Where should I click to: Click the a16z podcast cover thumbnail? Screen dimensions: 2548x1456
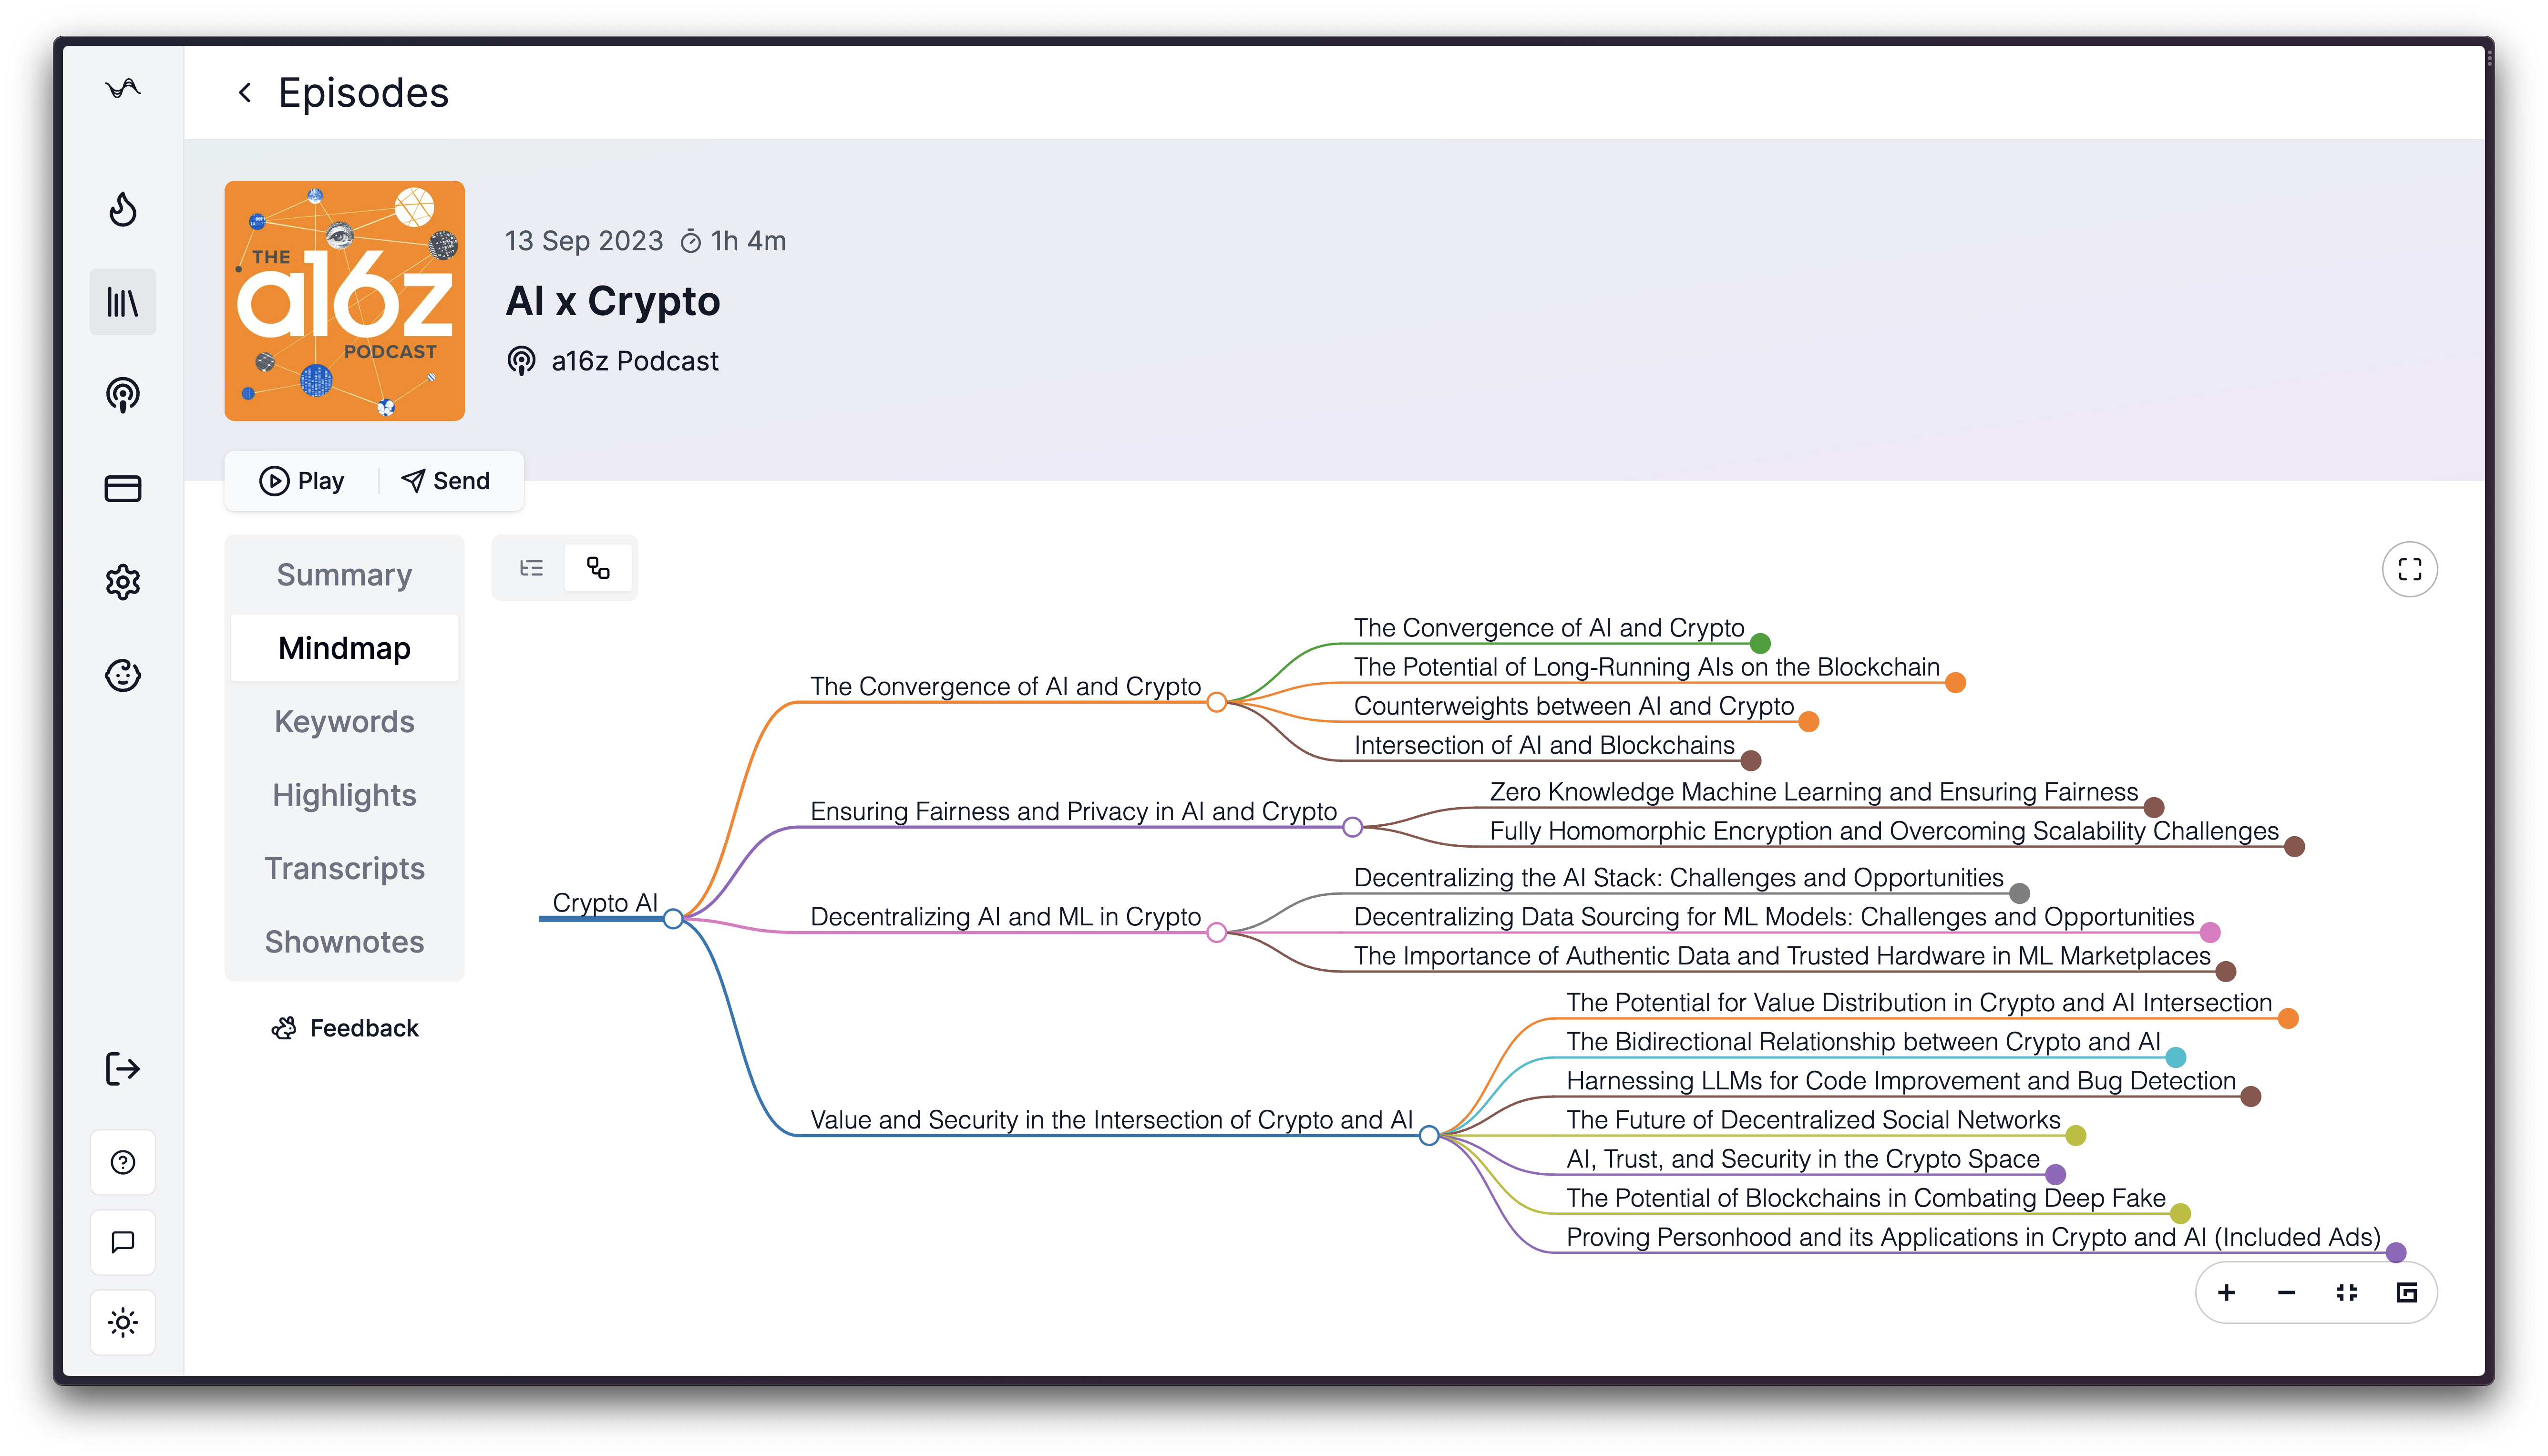tap(344, 301)
